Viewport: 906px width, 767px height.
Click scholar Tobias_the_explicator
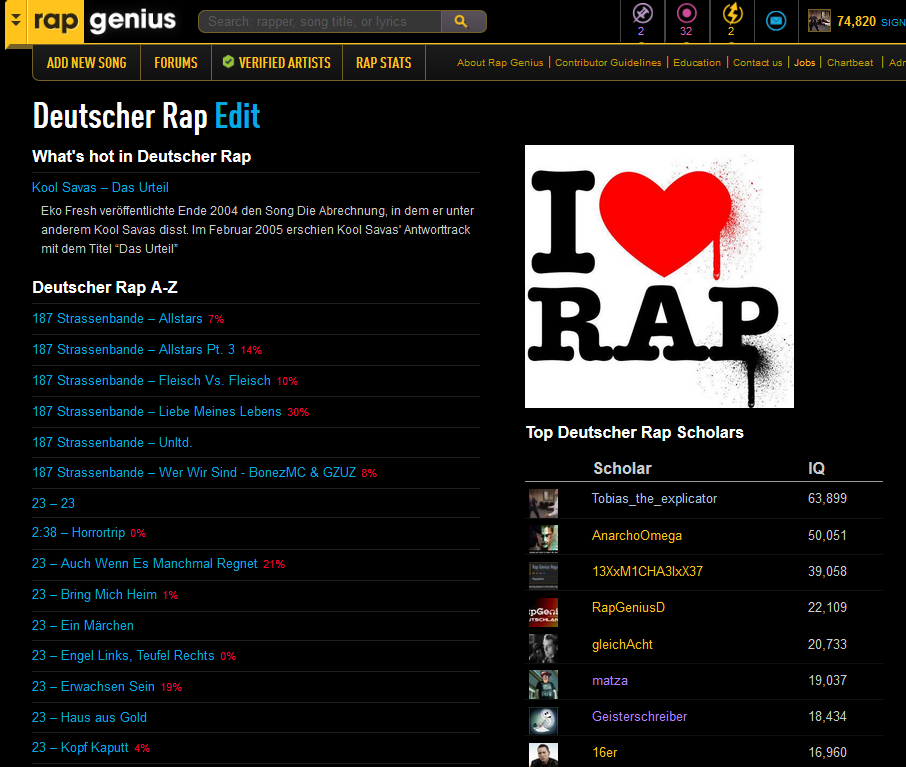point(654,499)
